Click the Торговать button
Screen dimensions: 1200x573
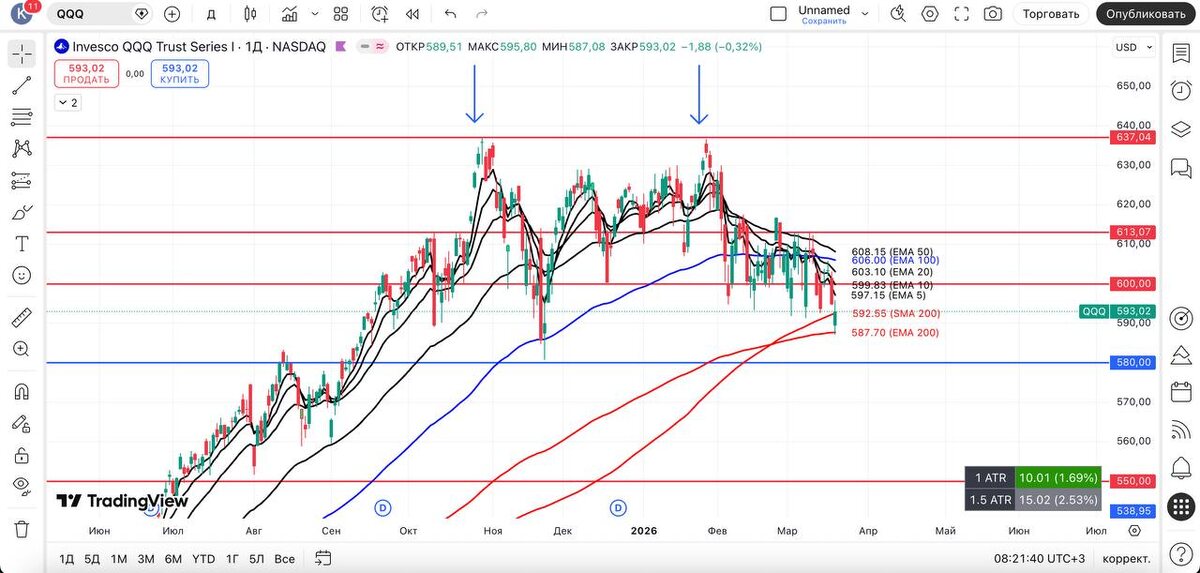(1052, 14)
